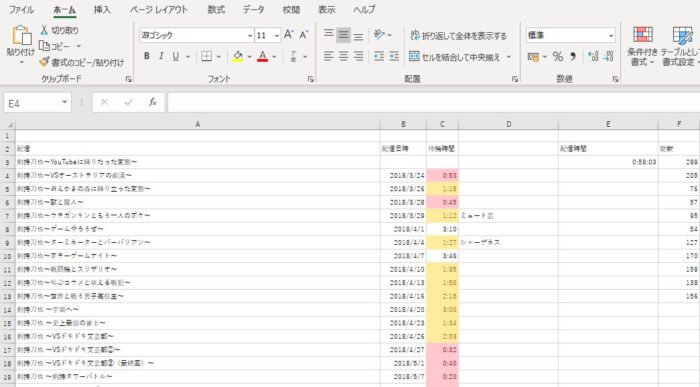Toggle Underline formatting
This screenshot has width=700, height=387.
[175, 56]
